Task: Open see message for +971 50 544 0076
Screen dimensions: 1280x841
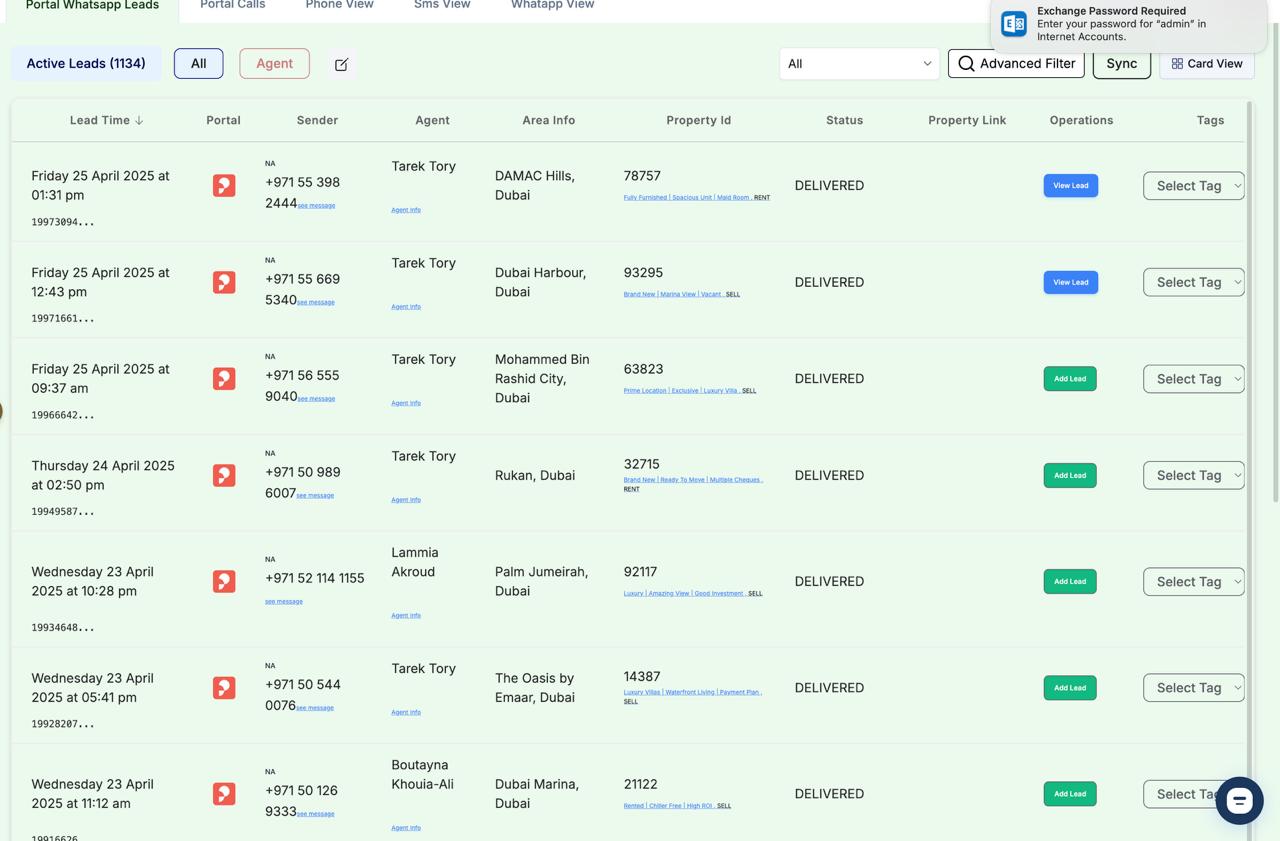Action: coord(315,708)
